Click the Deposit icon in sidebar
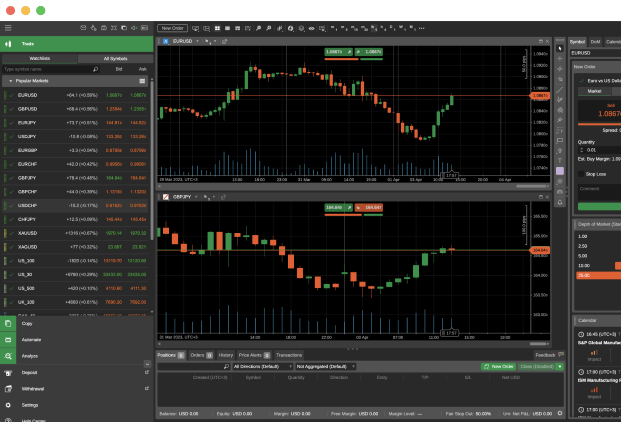Screen dimensions: 621x422 pos(9,372)
